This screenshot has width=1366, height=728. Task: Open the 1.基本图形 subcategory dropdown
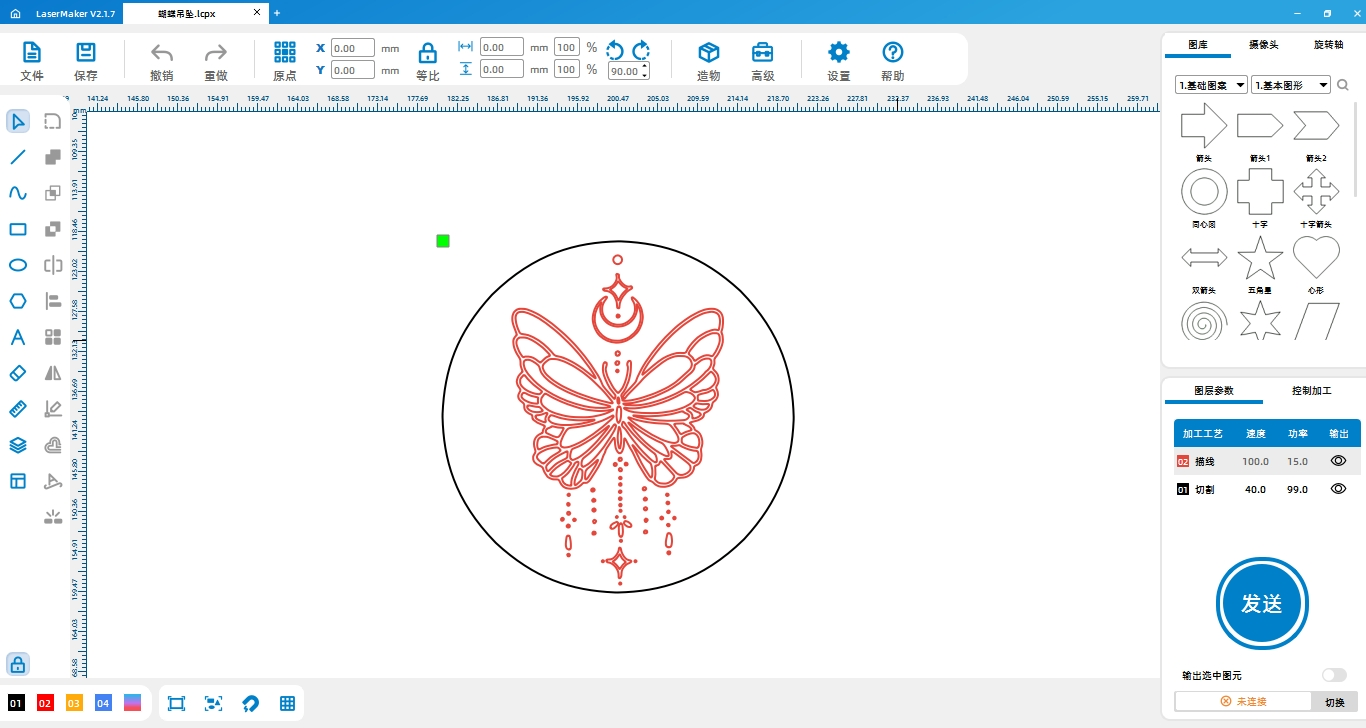click(1291, 85)
